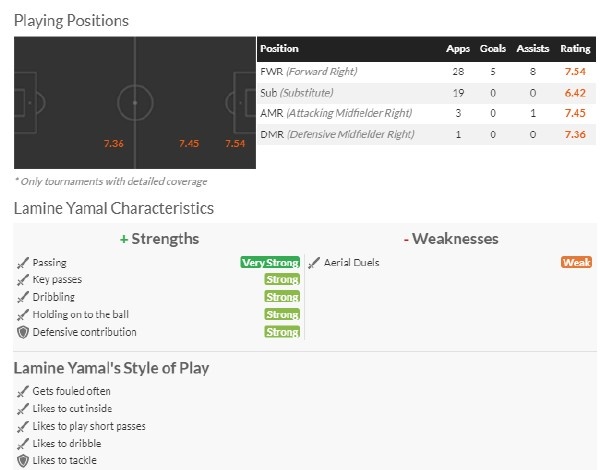This screenshot has height=470, width=600.
Task: Click the Holding on to the ball strength
Action: point(79,315)
